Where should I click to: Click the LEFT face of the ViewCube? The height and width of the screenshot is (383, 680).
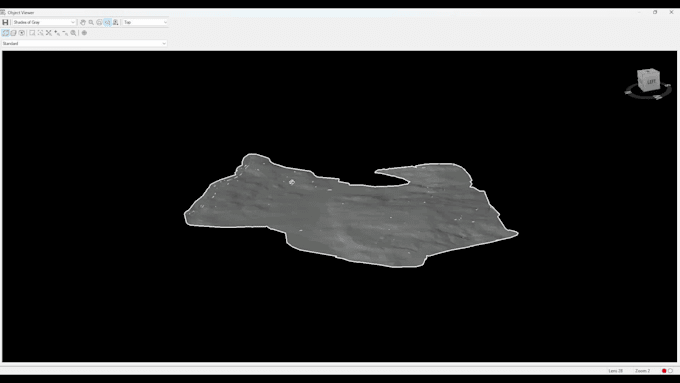651,82
